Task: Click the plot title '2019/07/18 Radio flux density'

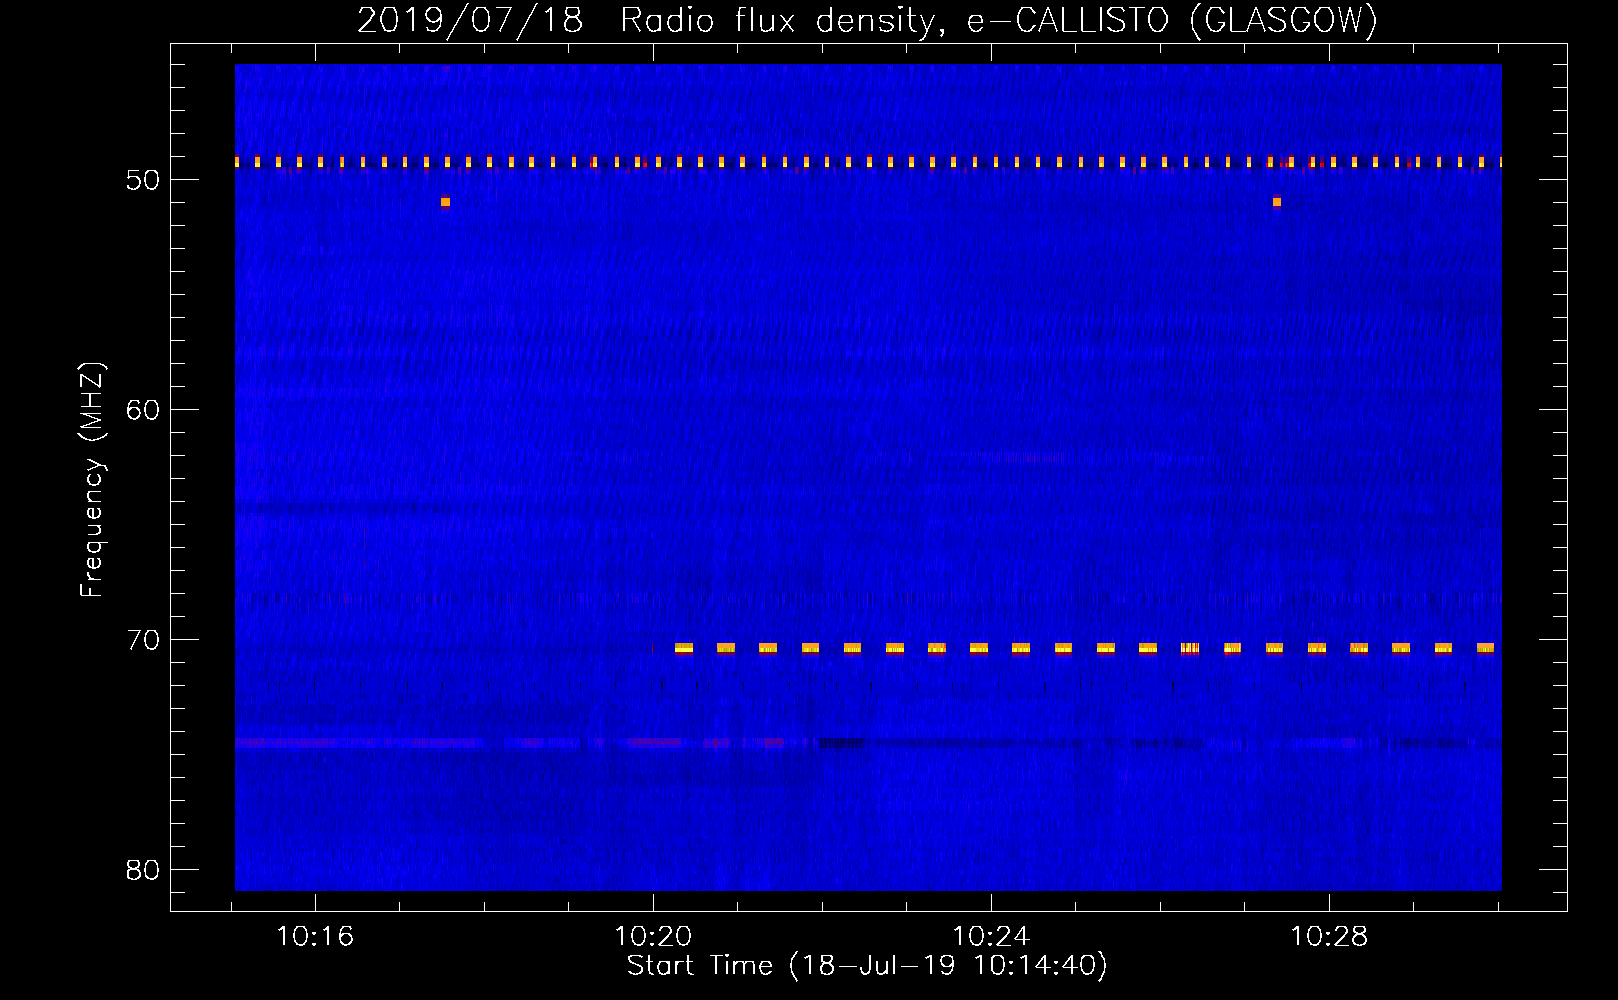Action: point(648,20)
